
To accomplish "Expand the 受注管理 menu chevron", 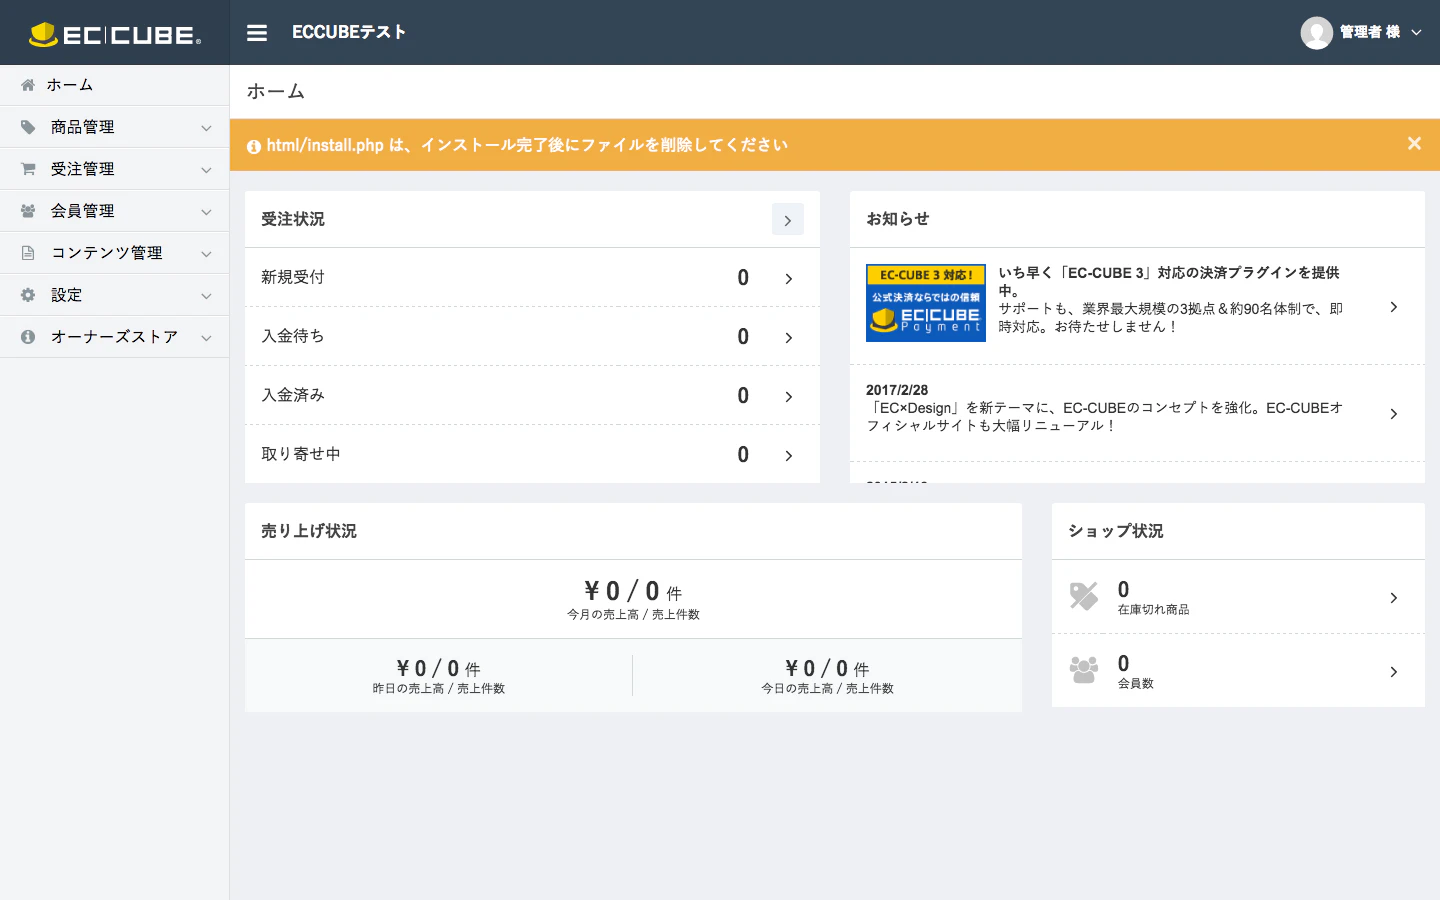I will [206, 170].
